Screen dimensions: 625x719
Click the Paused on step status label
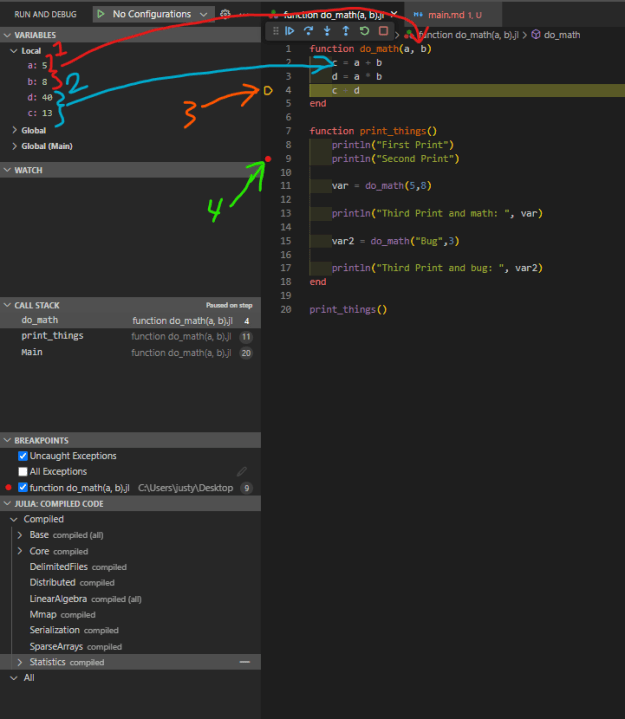[x=229, y=305]
